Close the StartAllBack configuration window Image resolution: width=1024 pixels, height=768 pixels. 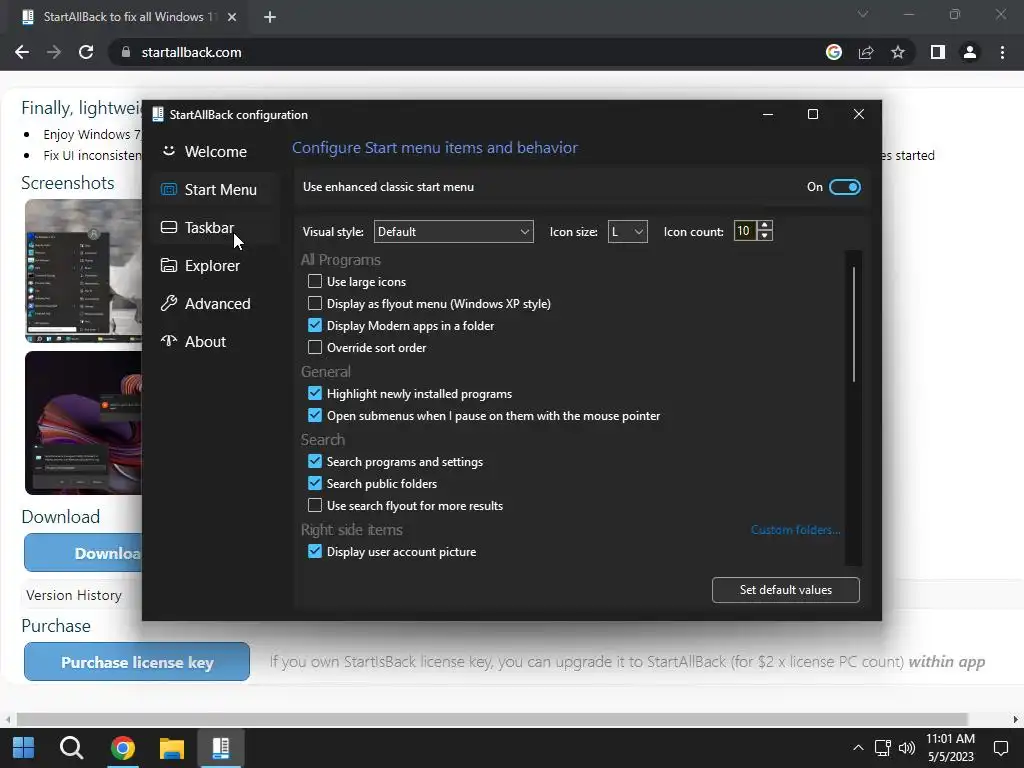pos(859,114)
